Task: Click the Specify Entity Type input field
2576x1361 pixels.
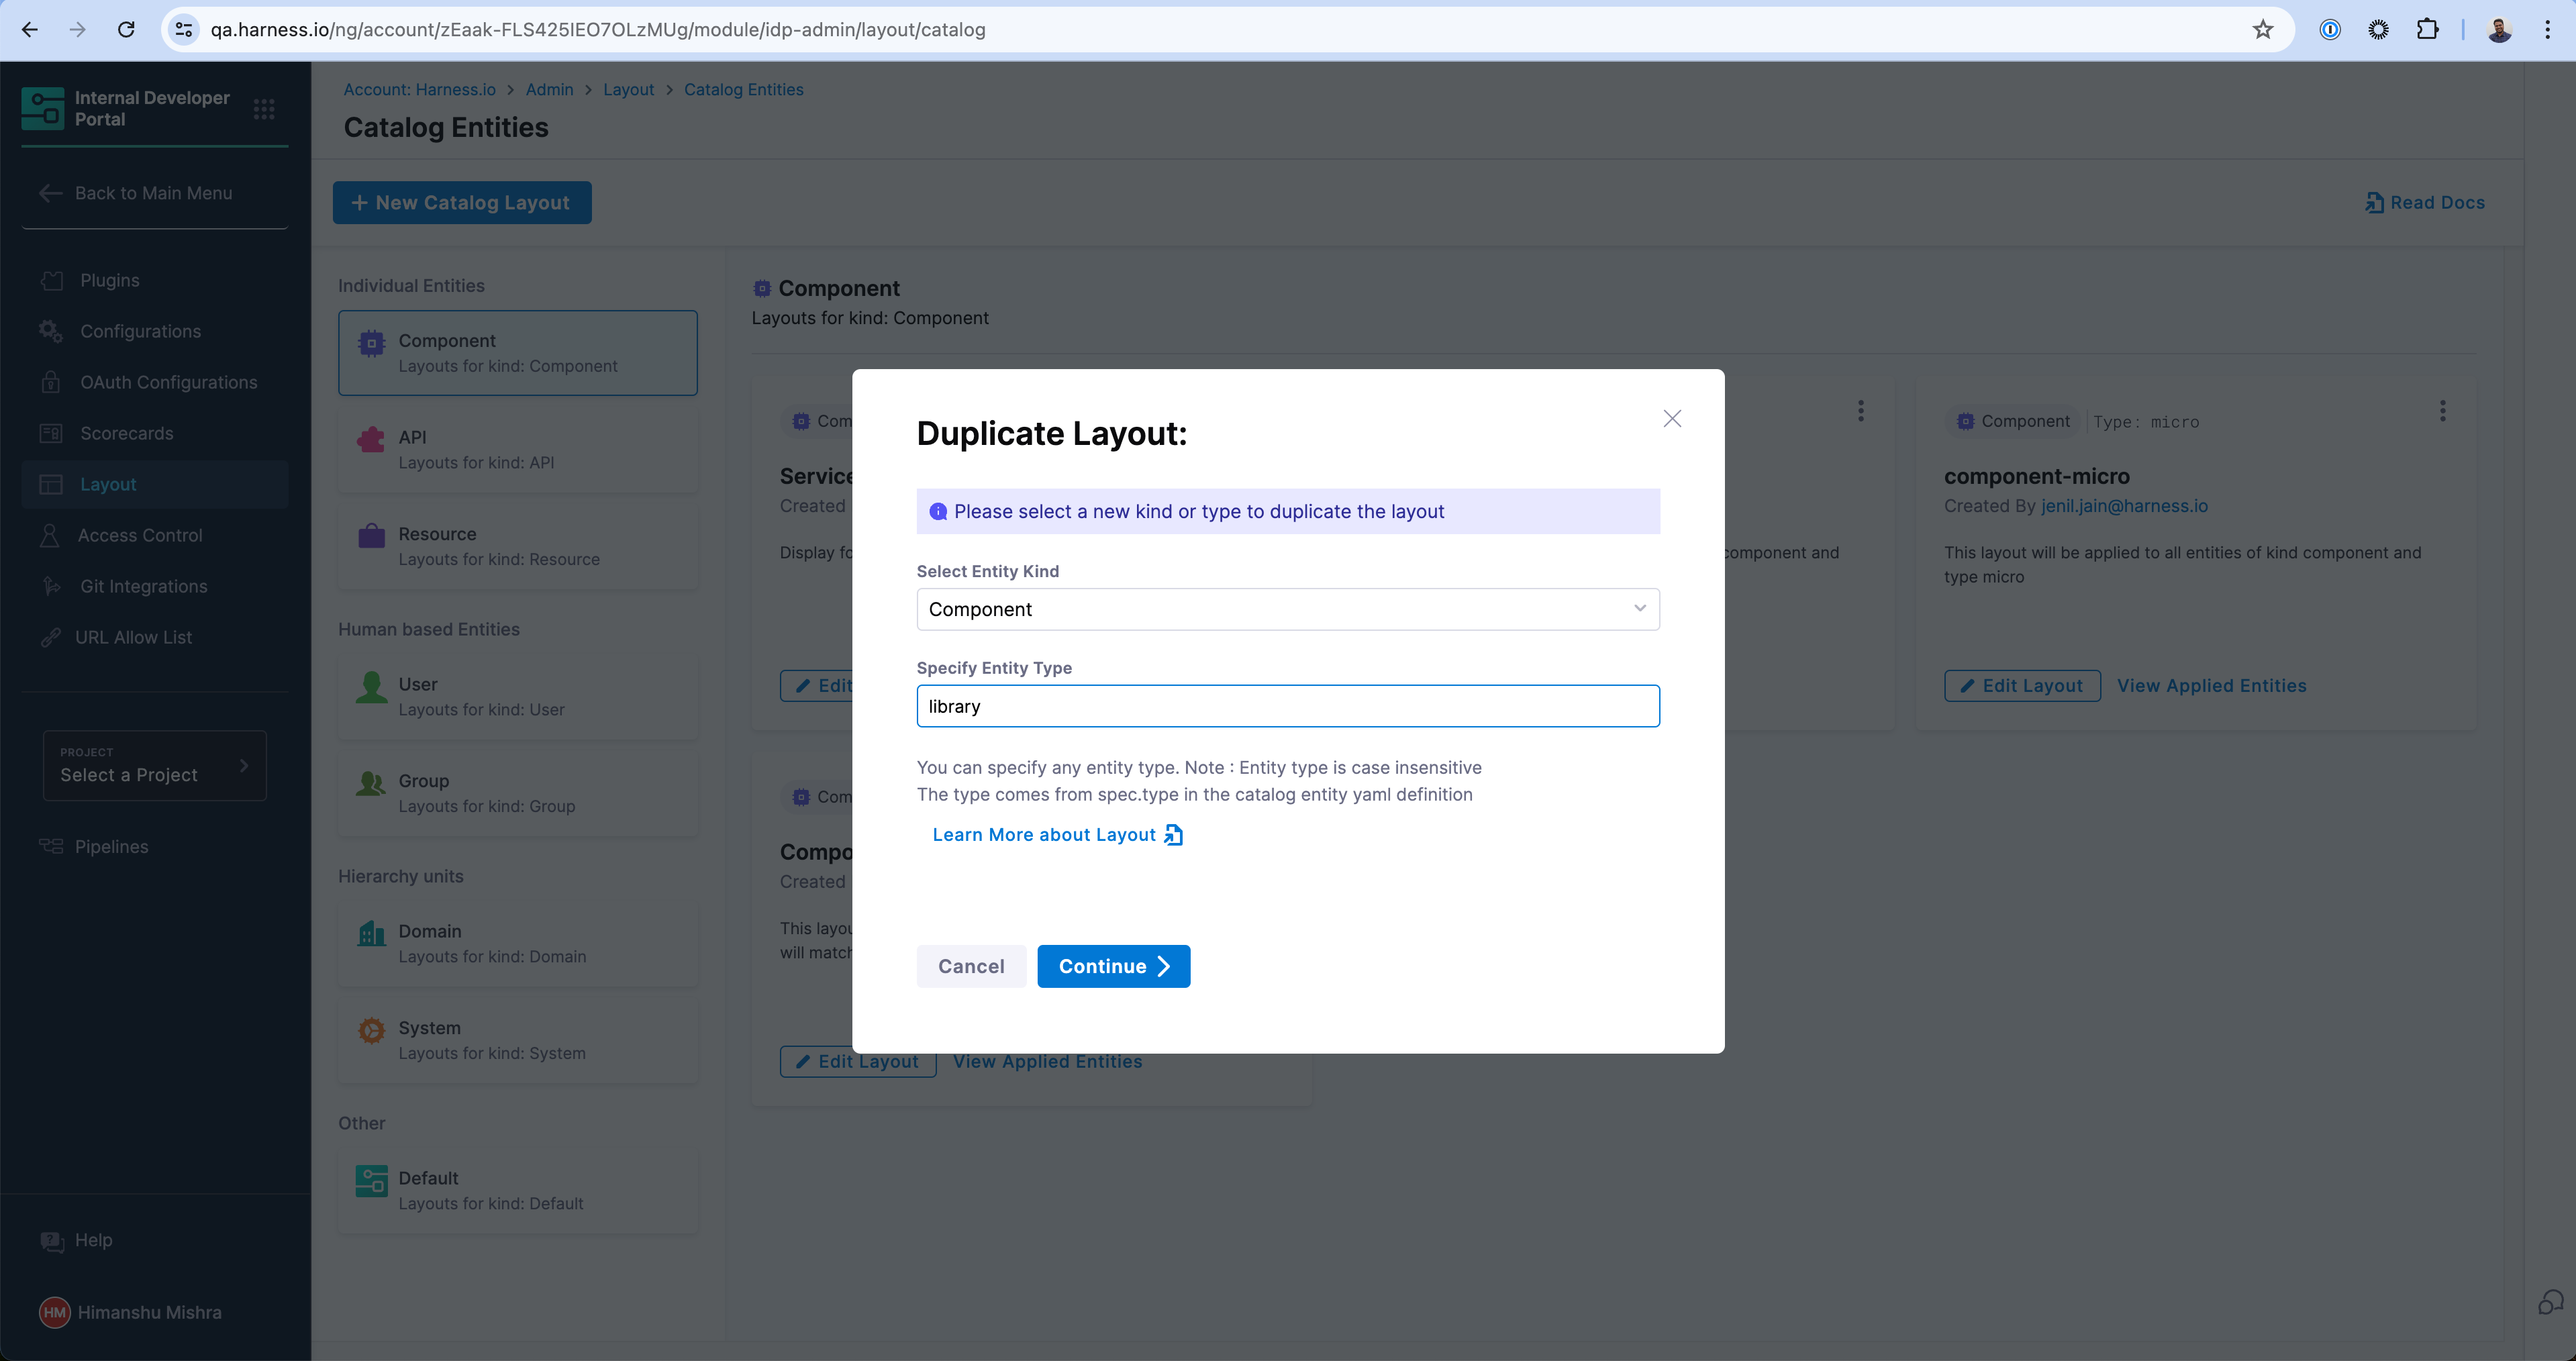Action: tap(1287, 706)
